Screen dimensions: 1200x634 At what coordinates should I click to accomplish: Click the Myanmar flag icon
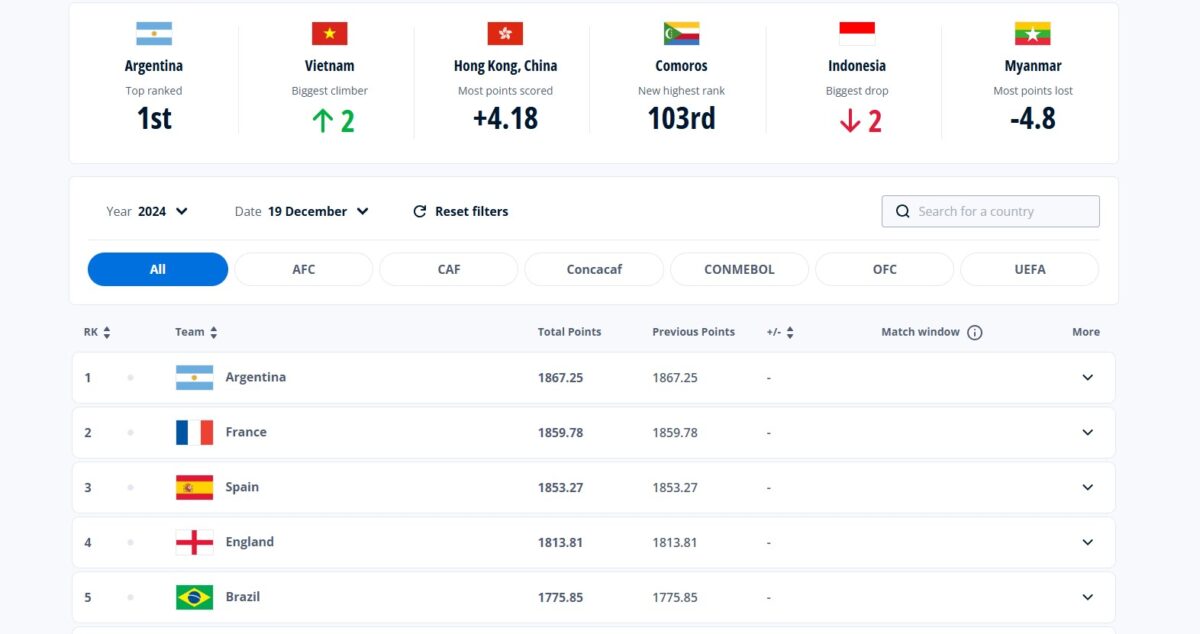click(1033, 34)
